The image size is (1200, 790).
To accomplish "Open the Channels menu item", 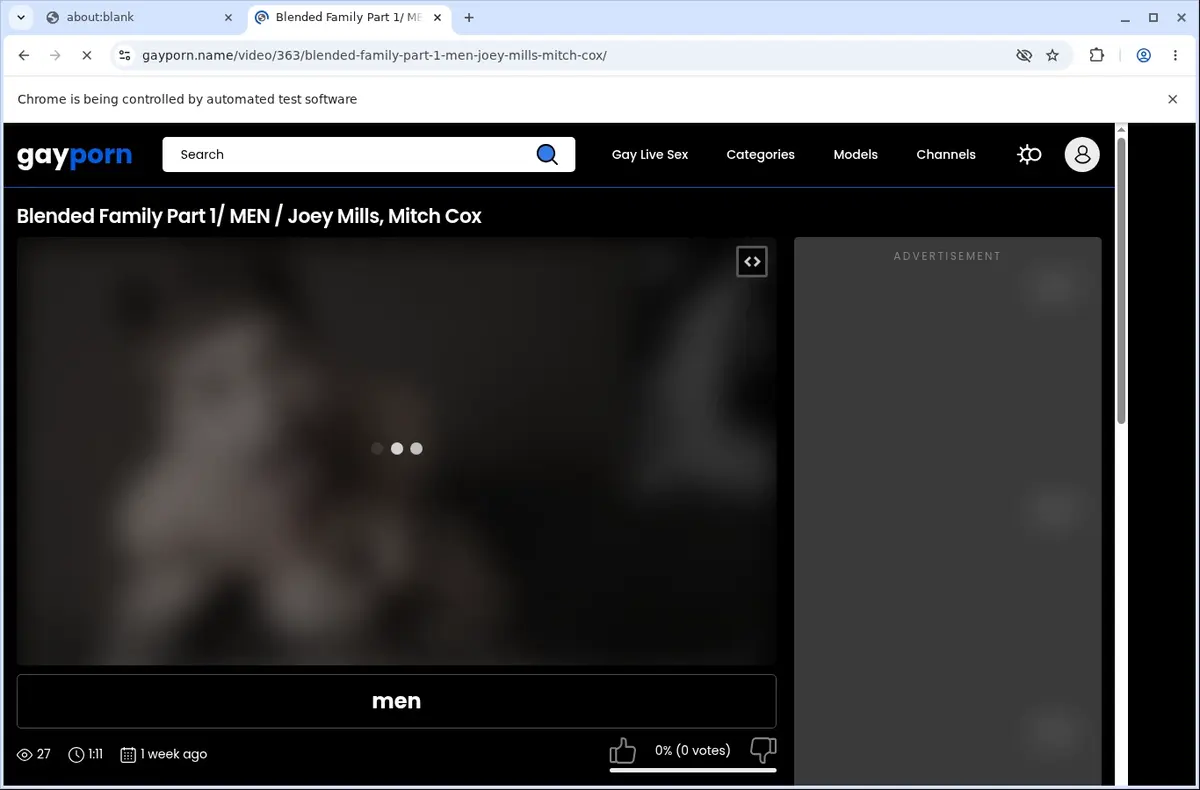I will tap(946, 154).
